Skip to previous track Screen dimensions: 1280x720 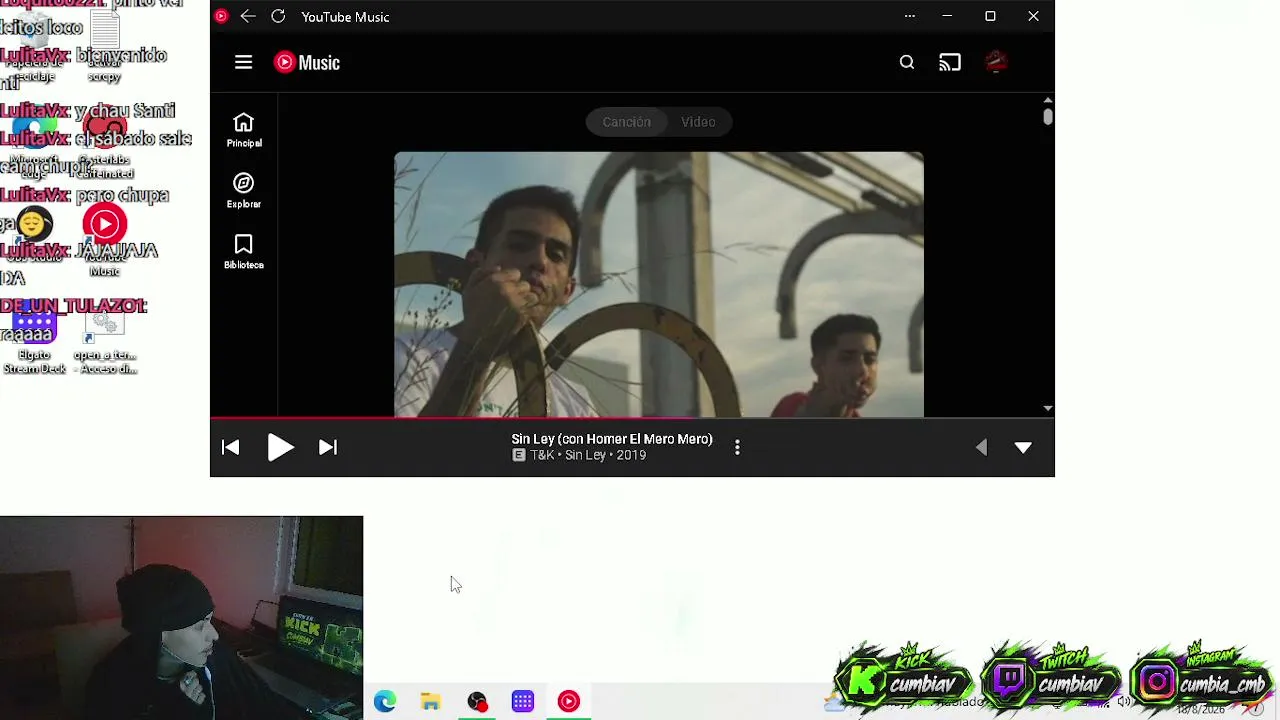click(231, 447)
